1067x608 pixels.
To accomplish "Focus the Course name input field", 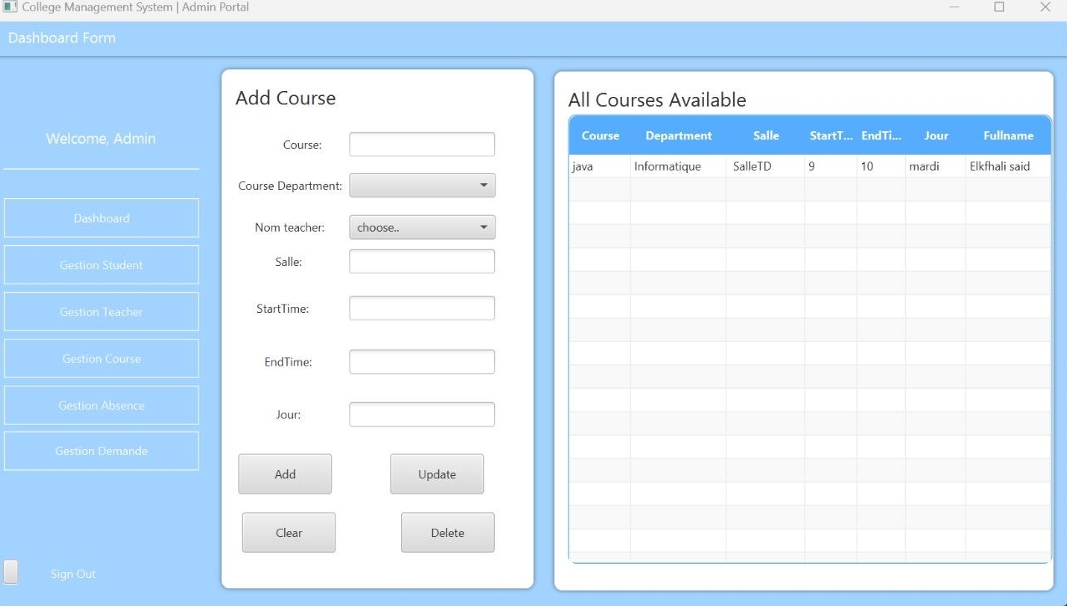I will 422,145.
